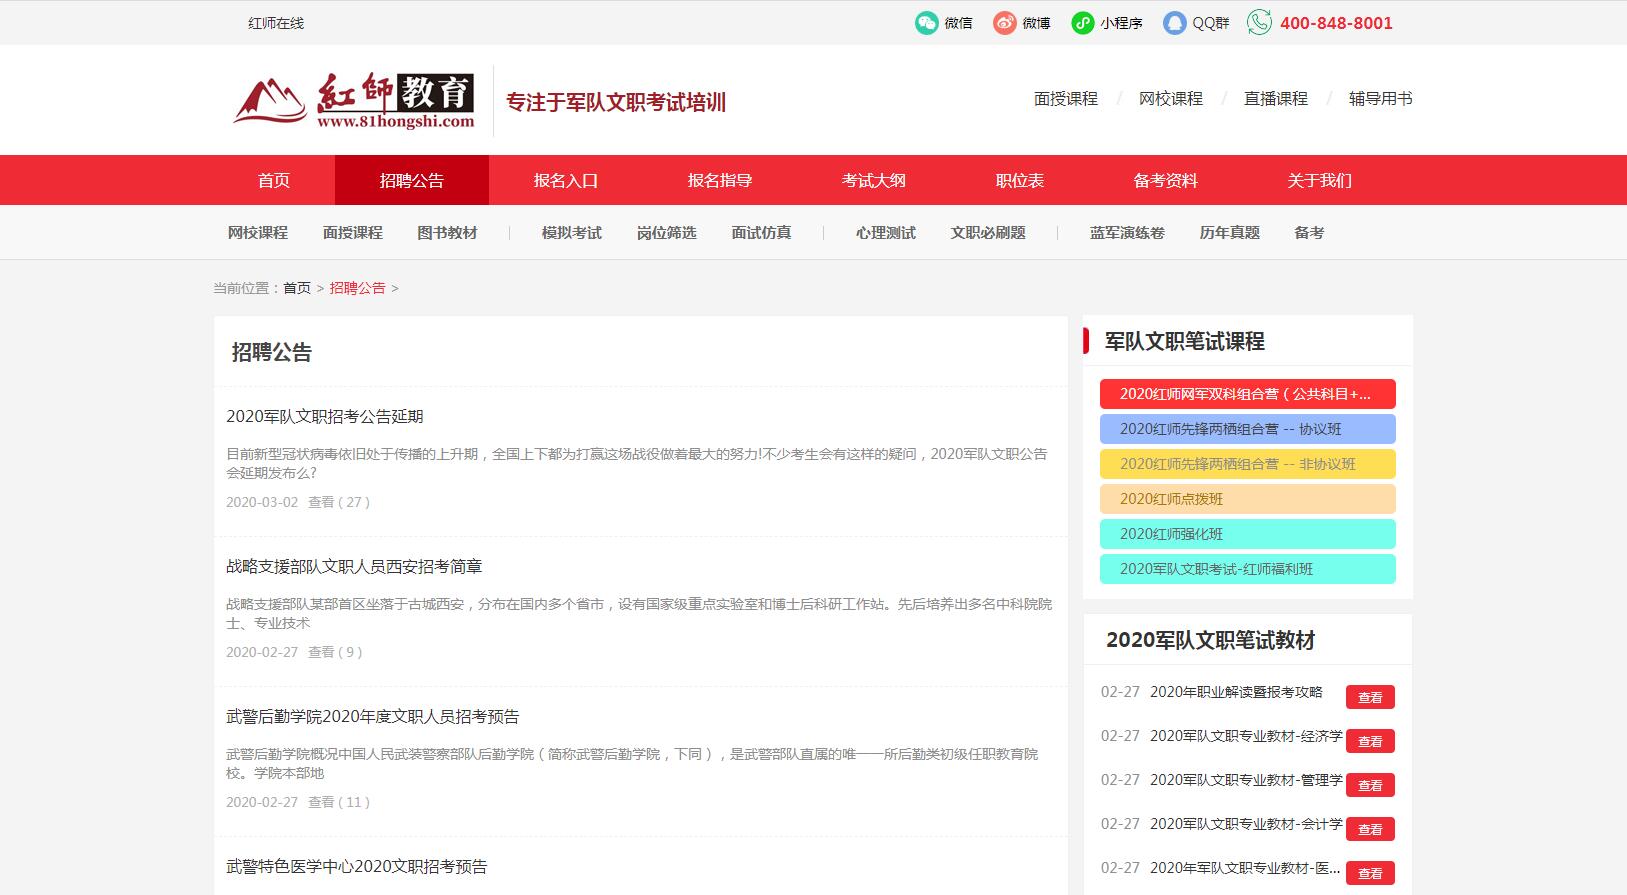Select 备考资料 nav tab
The height and width of the screenshot is (895, 1627).
[x=1166, y=180]
